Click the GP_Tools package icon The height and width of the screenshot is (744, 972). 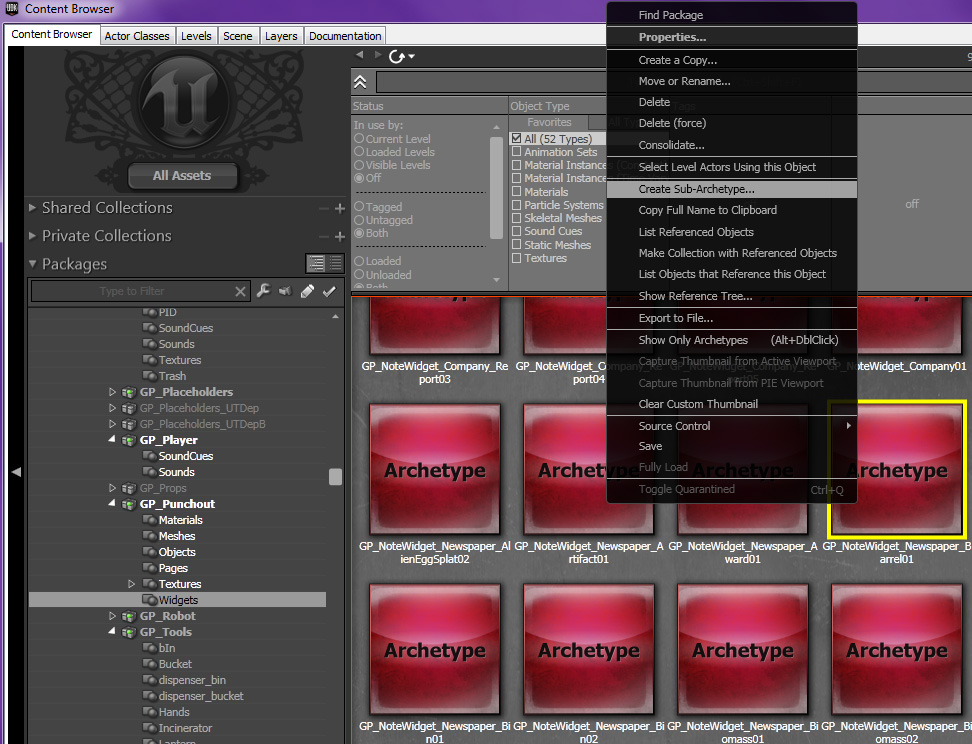128,632
